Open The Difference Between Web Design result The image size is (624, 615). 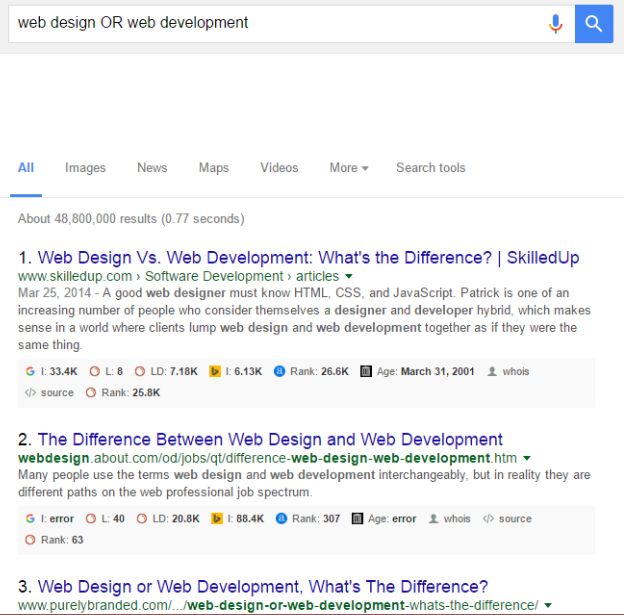tap(270, 440)
